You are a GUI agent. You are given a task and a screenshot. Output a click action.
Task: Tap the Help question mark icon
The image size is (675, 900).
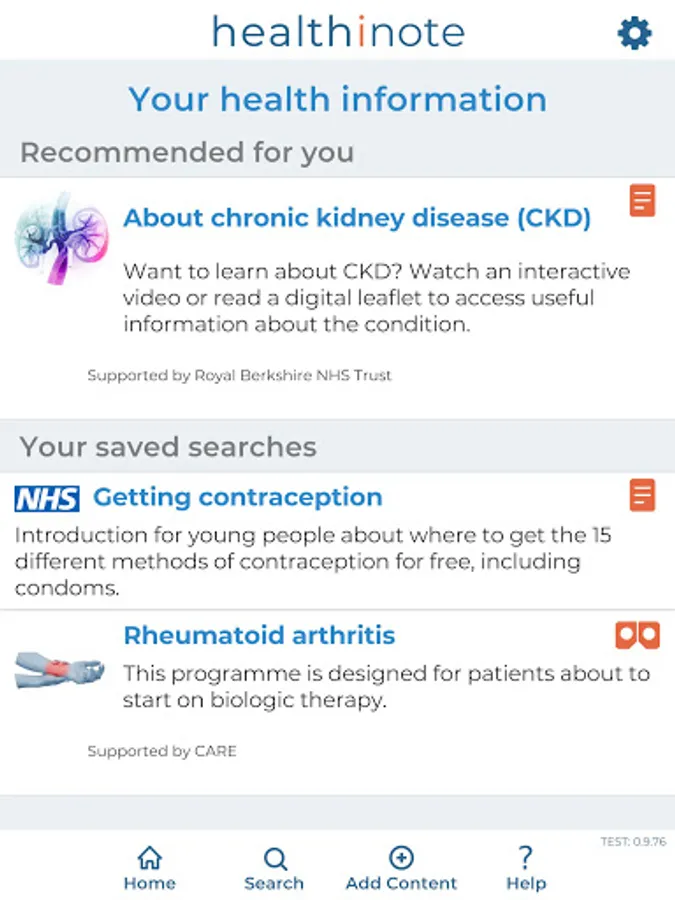[x=525, y=857]
